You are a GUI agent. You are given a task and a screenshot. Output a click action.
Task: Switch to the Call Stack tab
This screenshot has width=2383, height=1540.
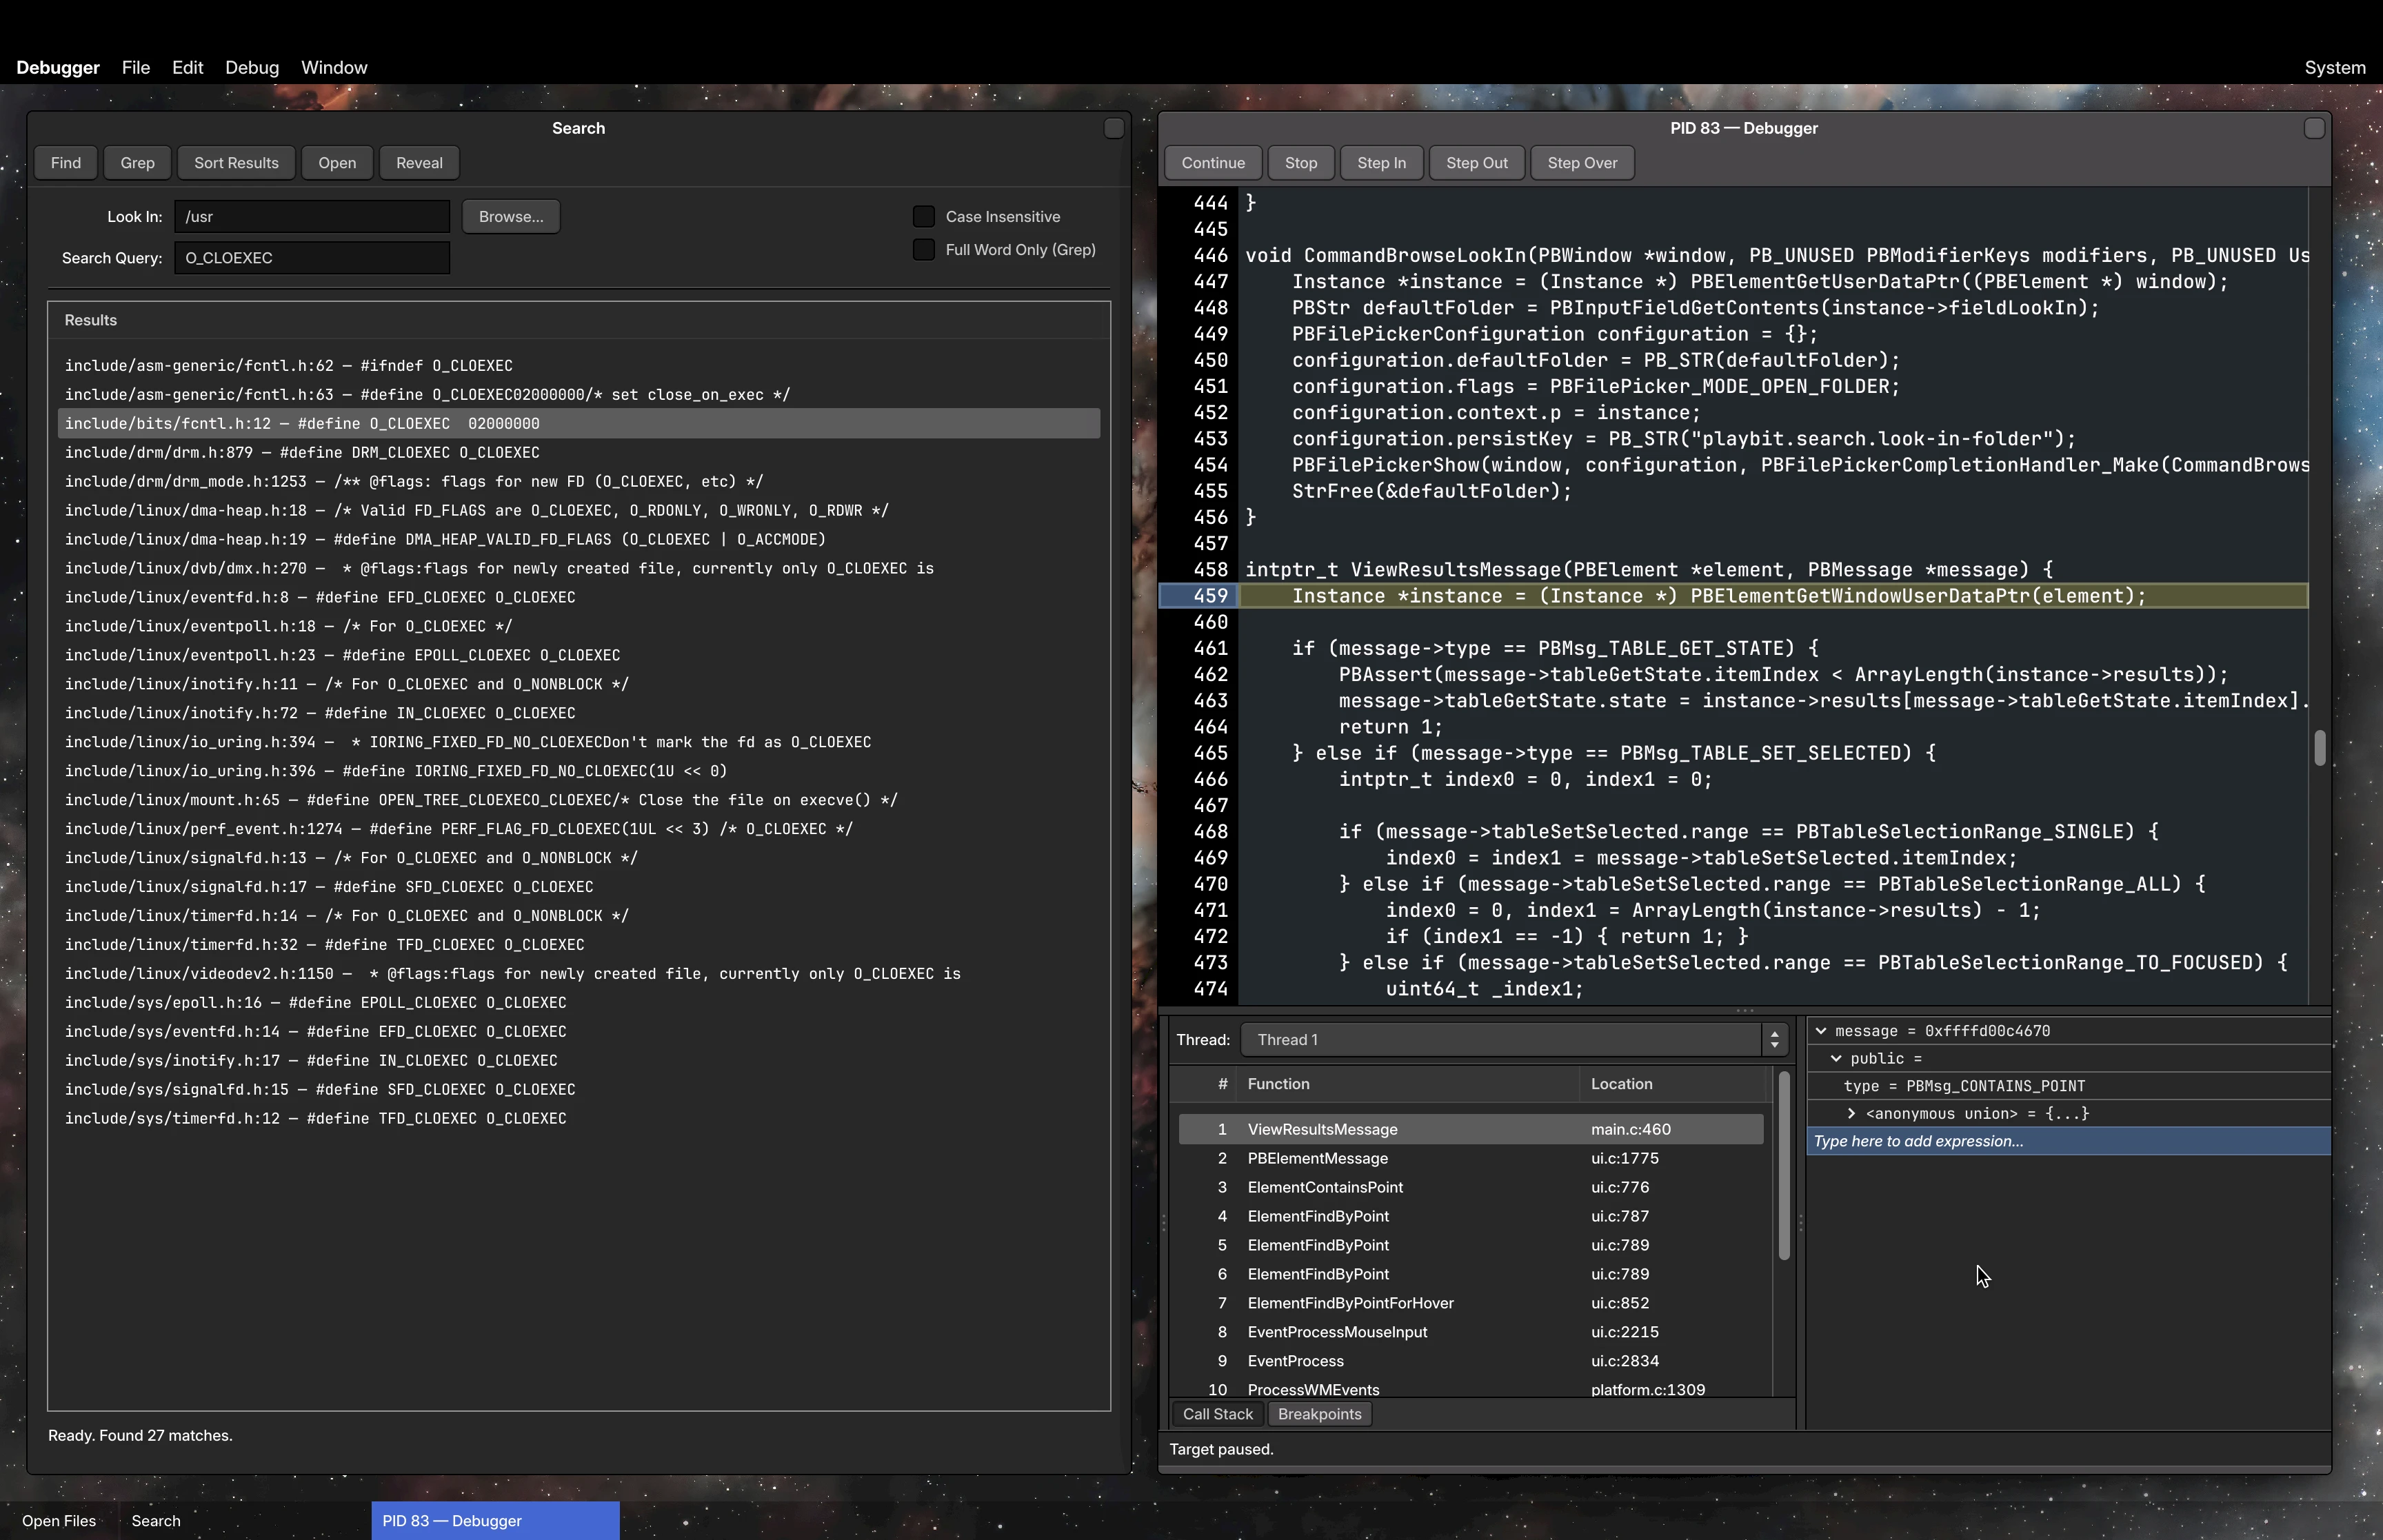(x=1217, y=1414)
